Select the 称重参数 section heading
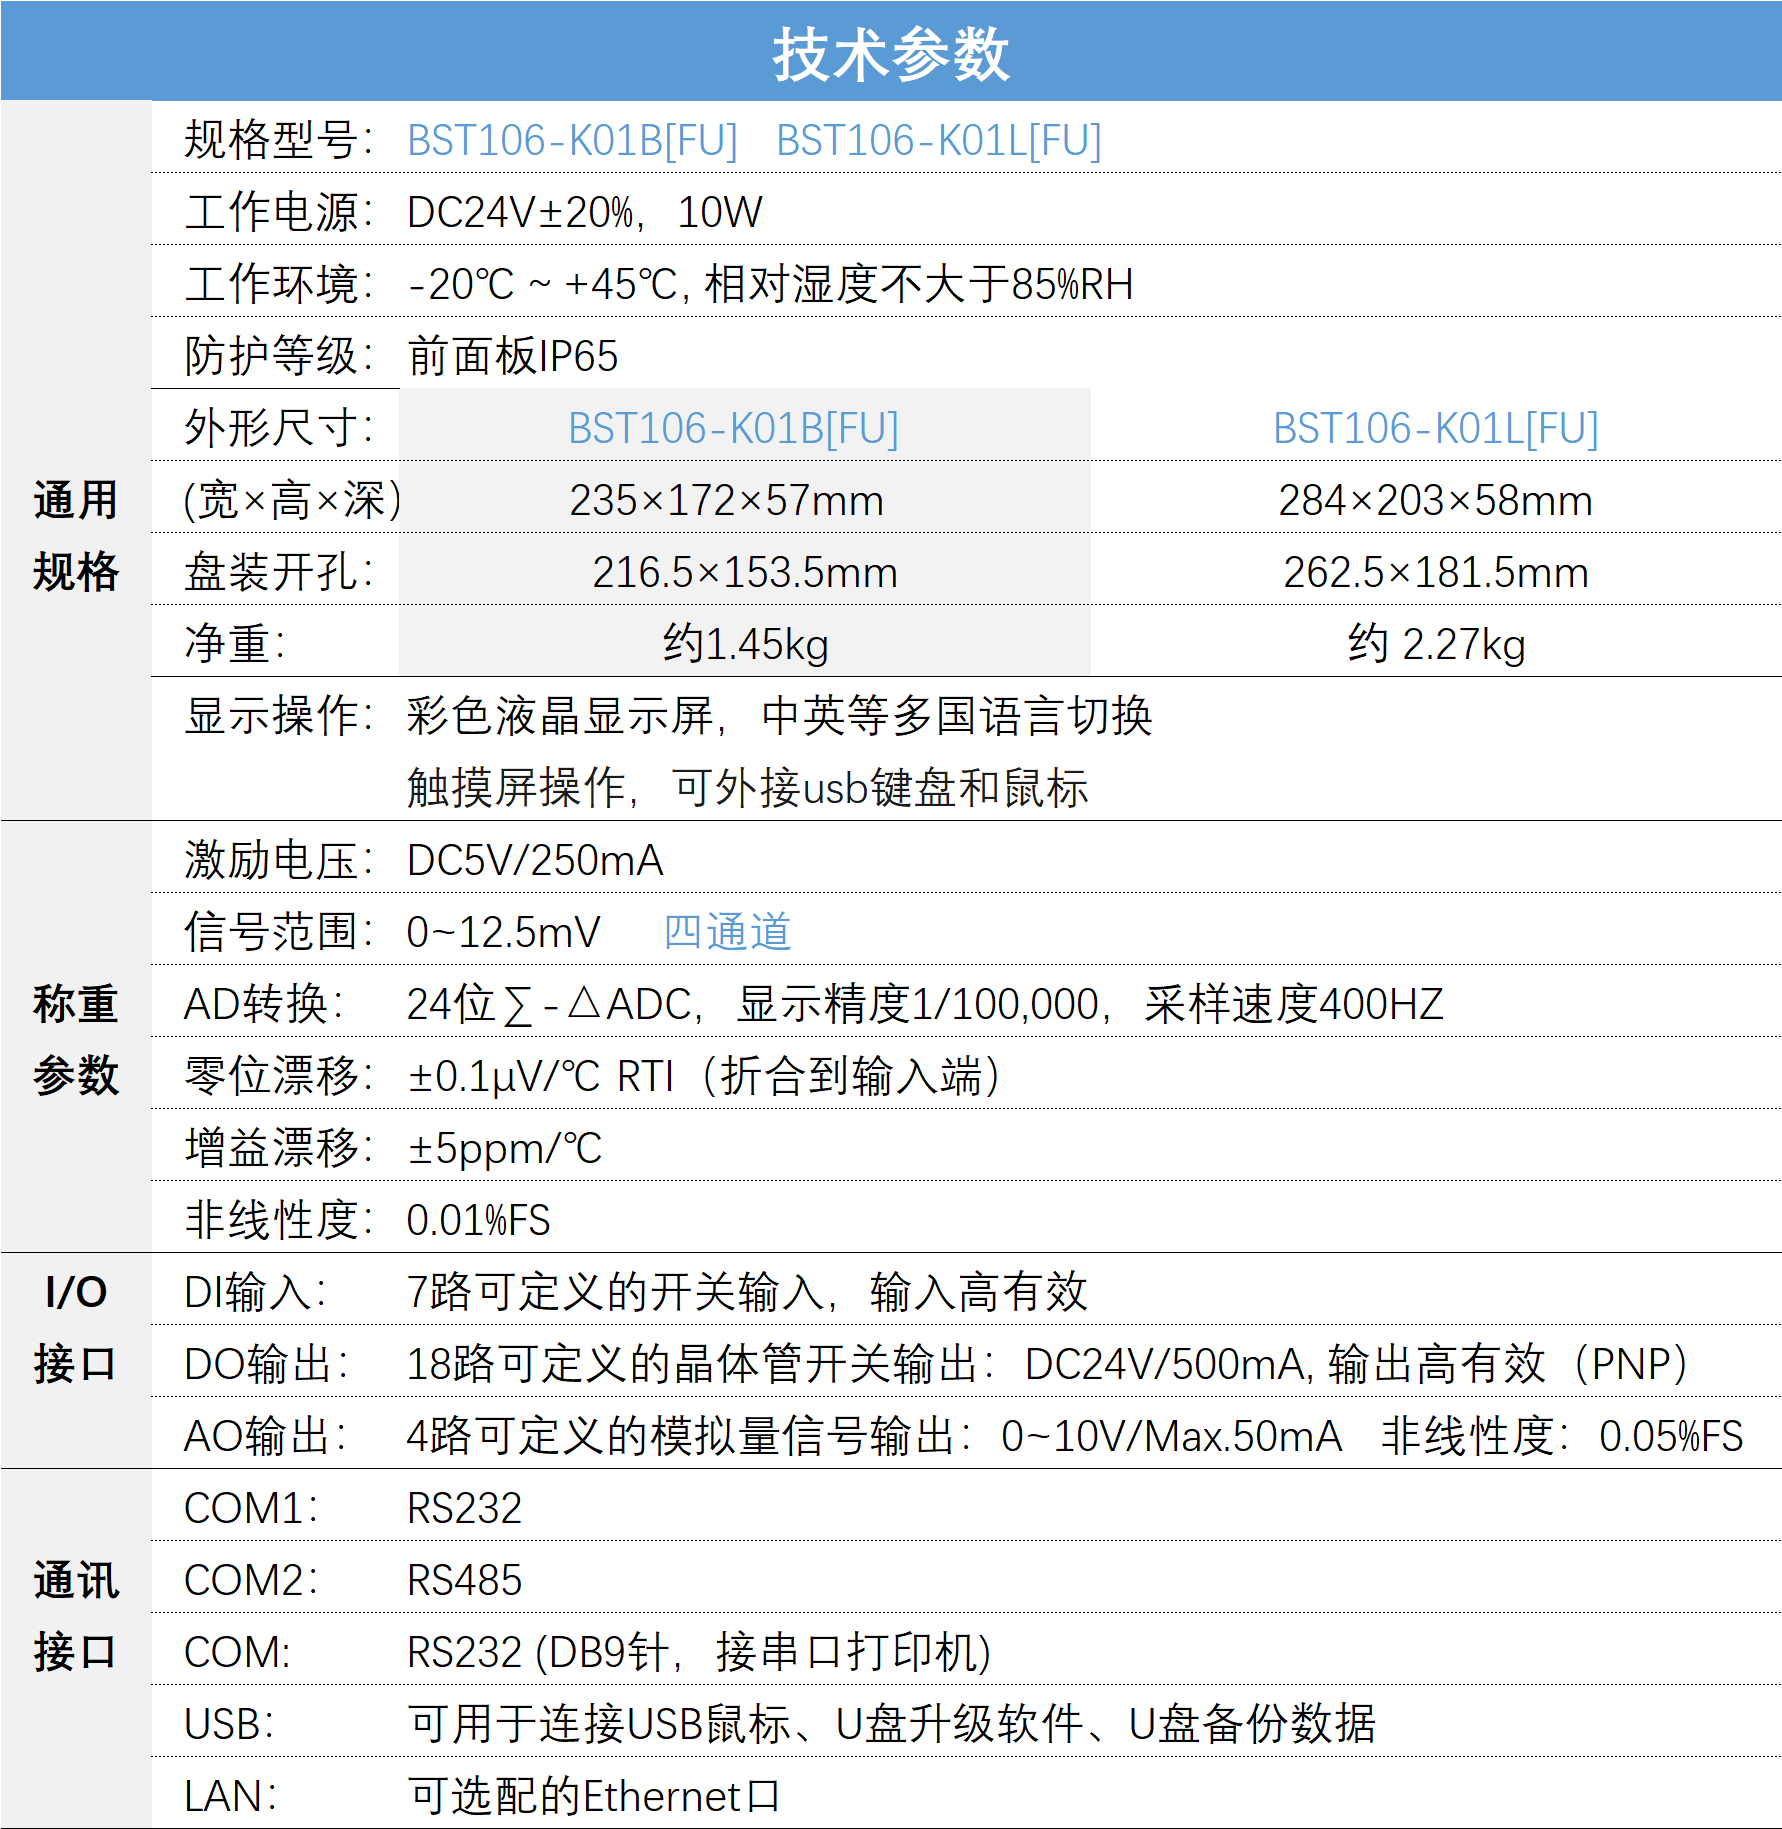Image resolution: width=1782 pixels, height=1829 pixels. [76, 1040]
